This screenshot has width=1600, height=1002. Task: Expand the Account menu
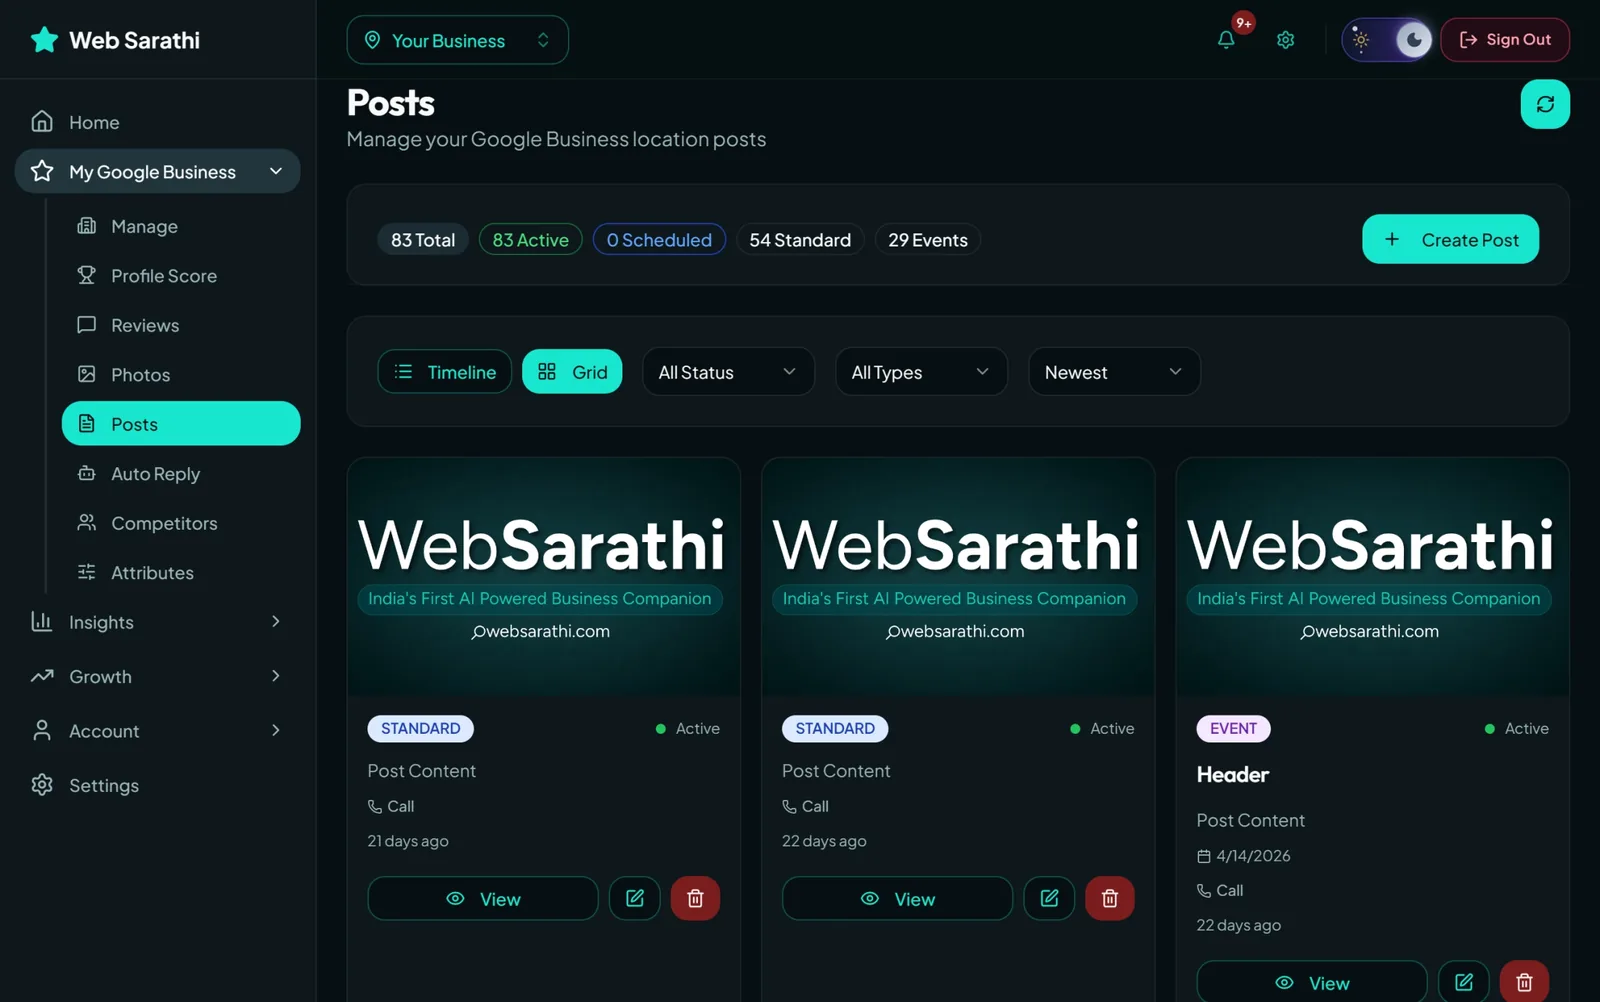pos(157,731)
